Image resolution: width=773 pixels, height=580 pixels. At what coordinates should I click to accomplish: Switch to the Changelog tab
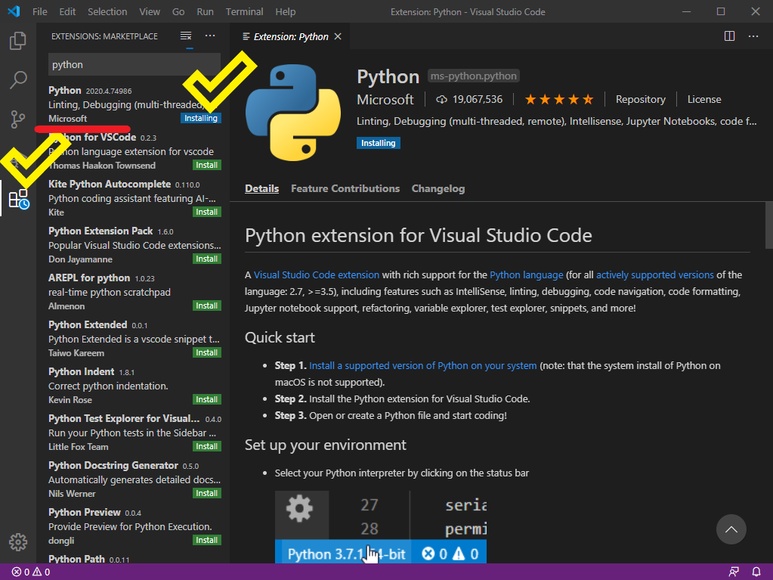click(438, 189)
